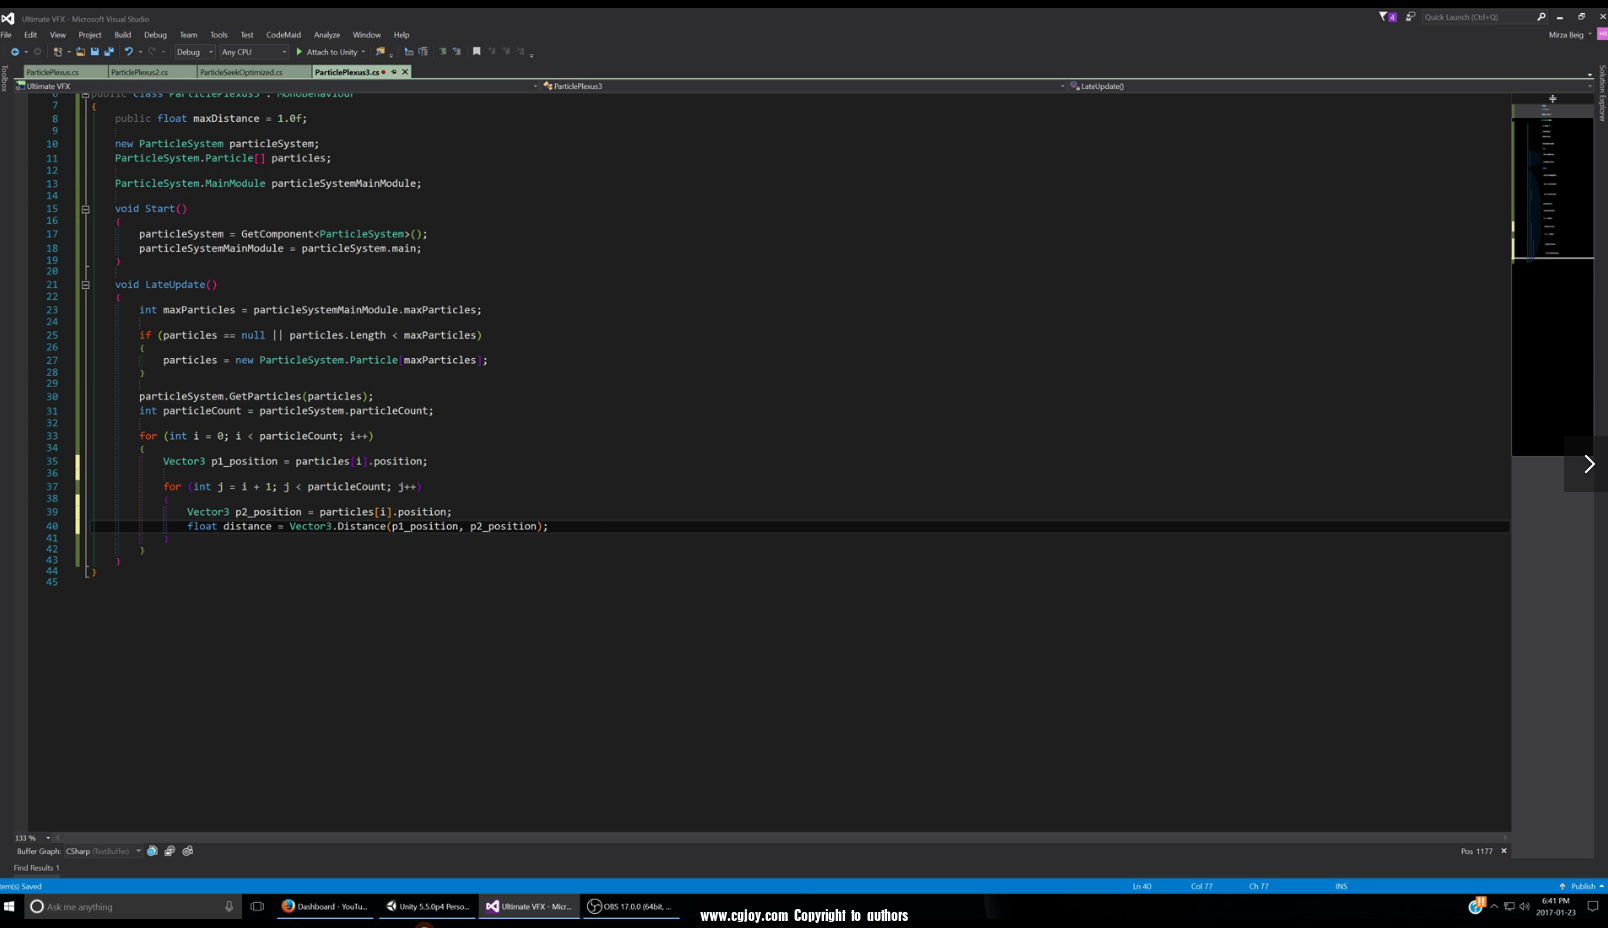Comment out selected lines via the toolbar icon
The image size is (1608, 928).
point(443,52)
